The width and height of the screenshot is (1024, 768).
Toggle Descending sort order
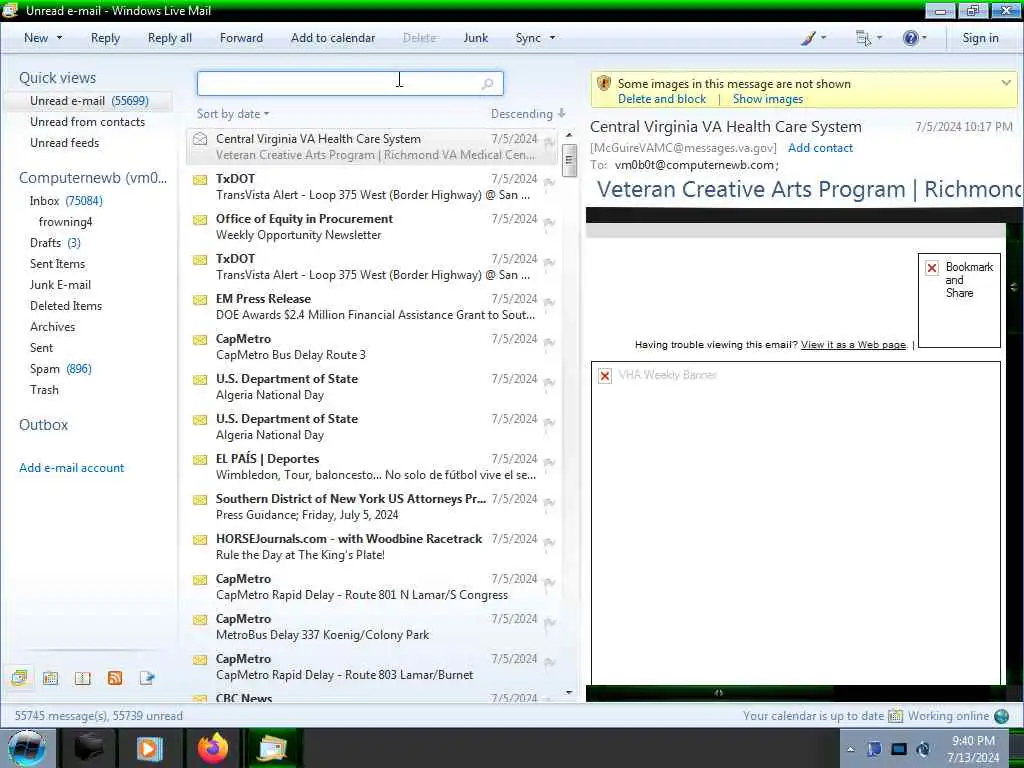[x=528, y=114]
